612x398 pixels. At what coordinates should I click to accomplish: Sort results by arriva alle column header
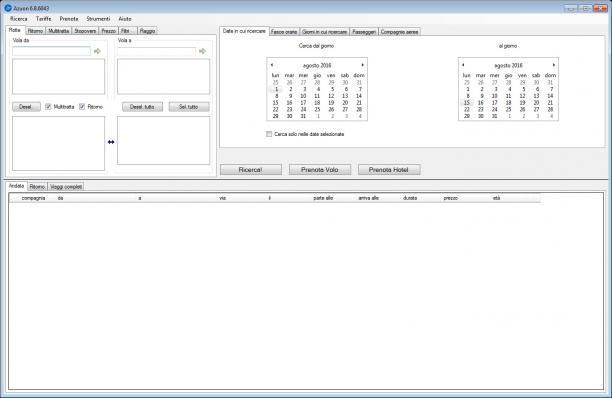pyautogui.click(x=368, y=198)
